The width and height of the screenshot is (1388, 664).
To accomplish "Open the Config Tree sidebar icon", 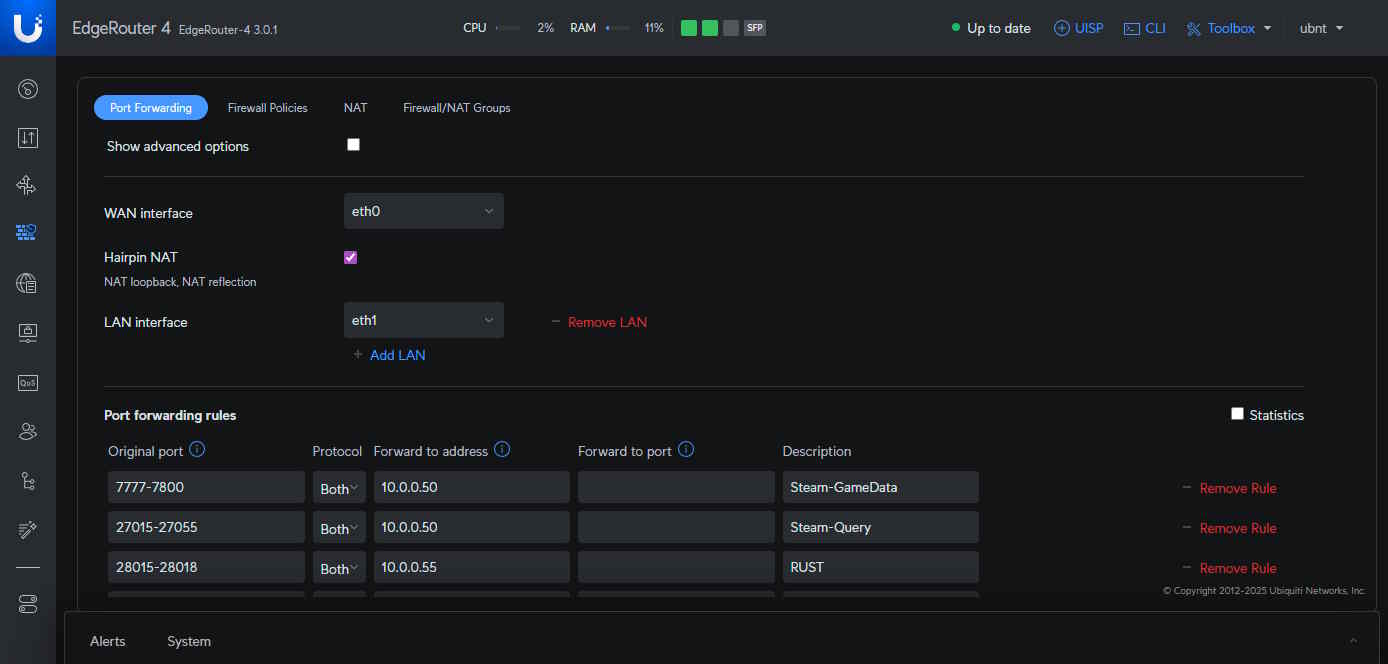I will tap(28, 481).
